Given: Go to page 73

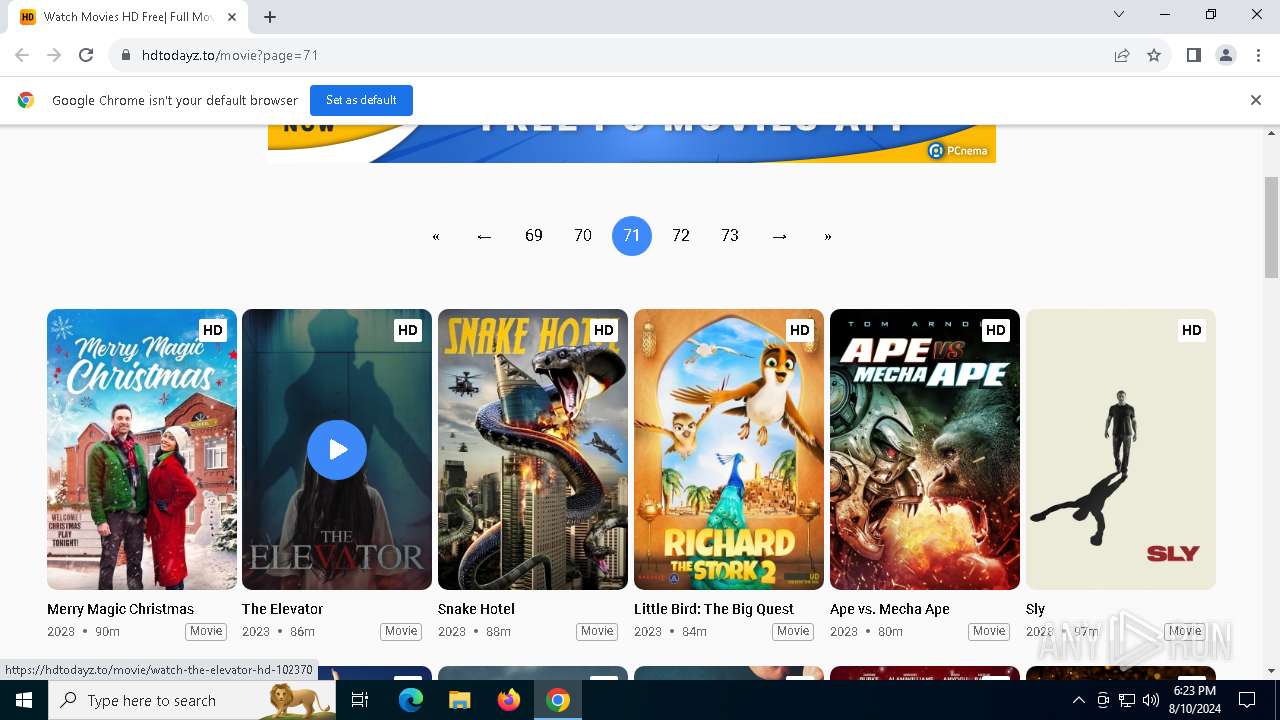Looking at the screenshot, I should (730, 236).
